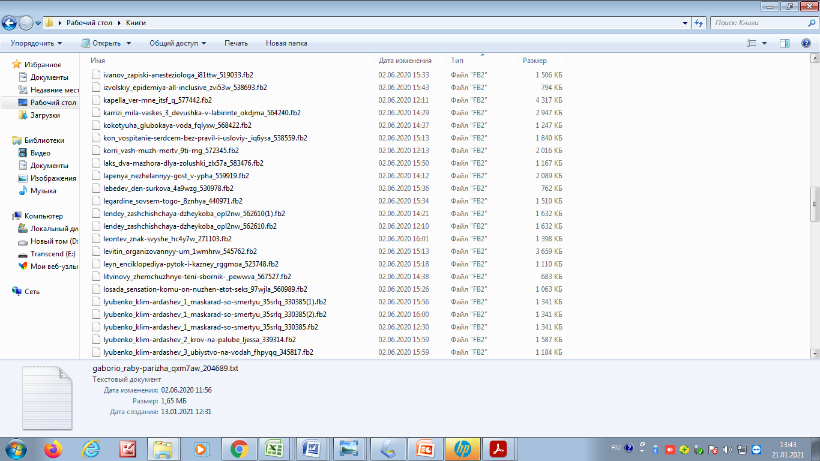Viewport: 820px width, 461px height.
Task: Sort by Дата изменения column header
Action: pos(404,61)
